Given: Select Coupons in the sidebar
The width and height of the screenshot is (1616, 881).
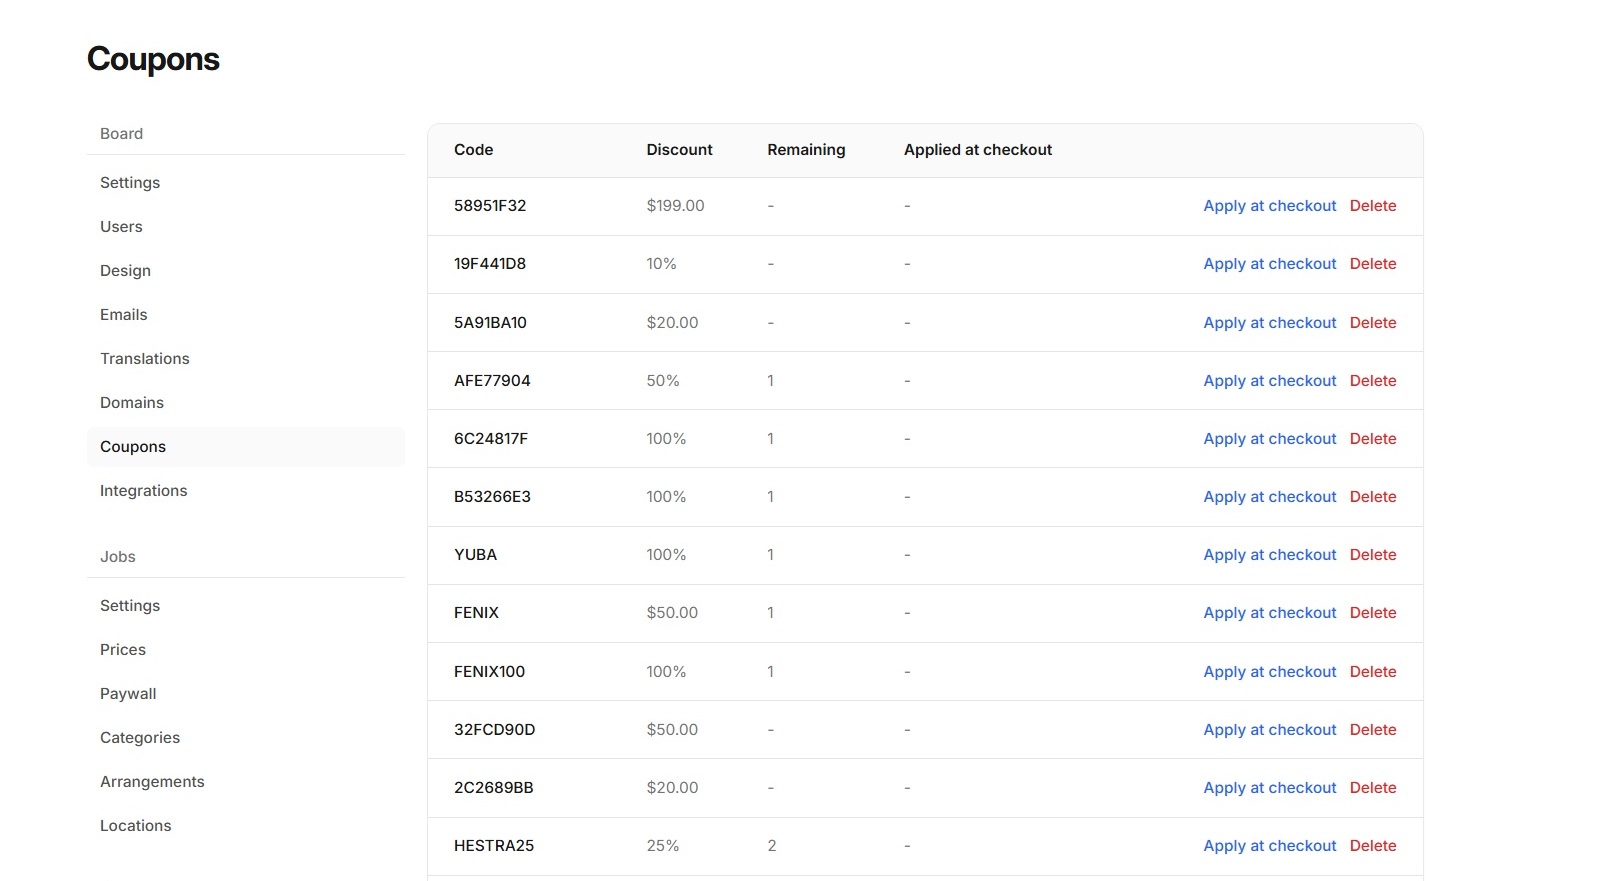Looking at the screenshot, I should [x=246, y=447].
